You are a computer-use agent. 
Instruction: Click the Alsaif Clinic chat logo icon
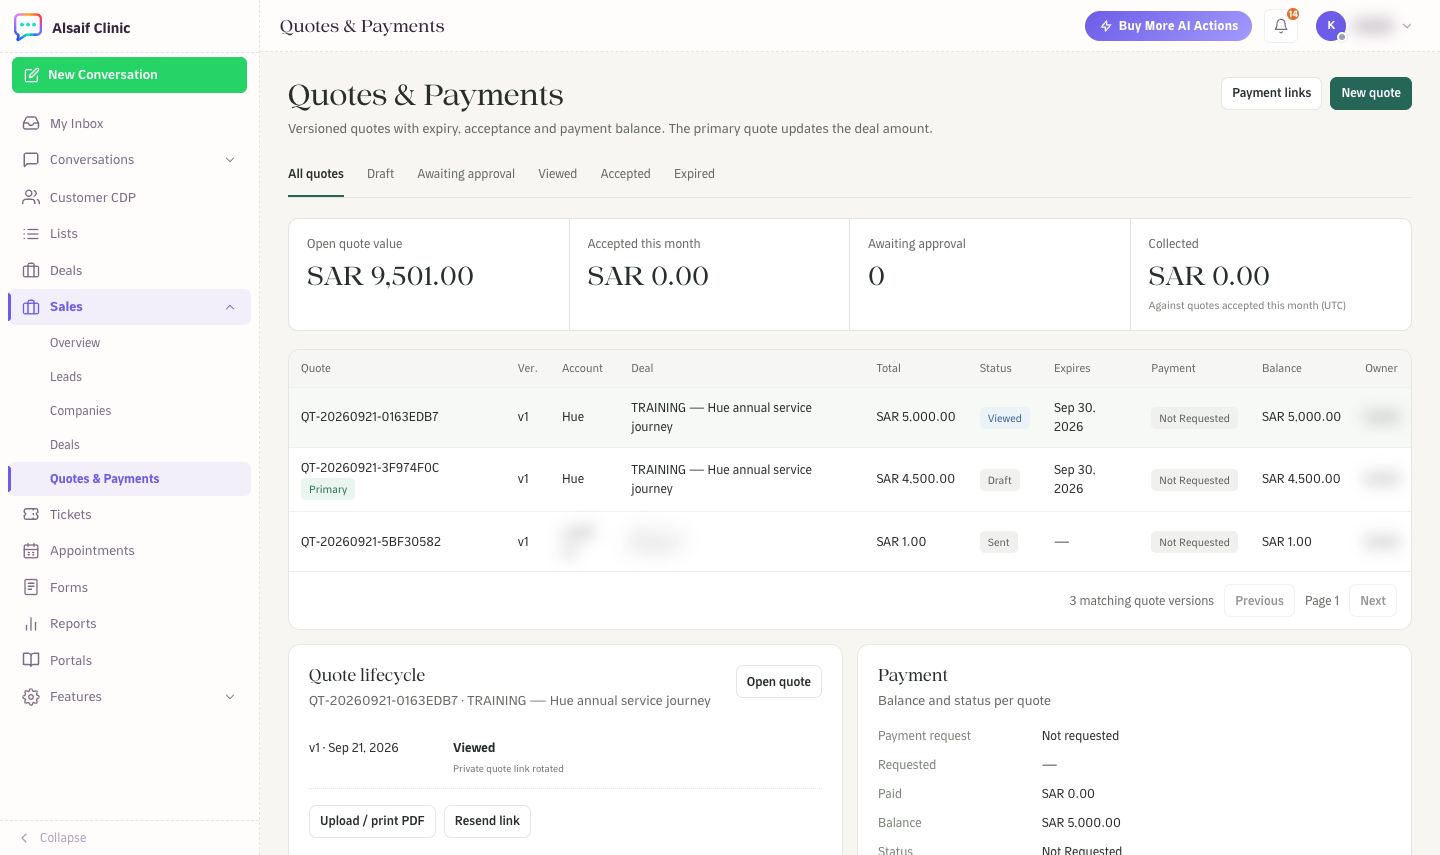point(28,27)
